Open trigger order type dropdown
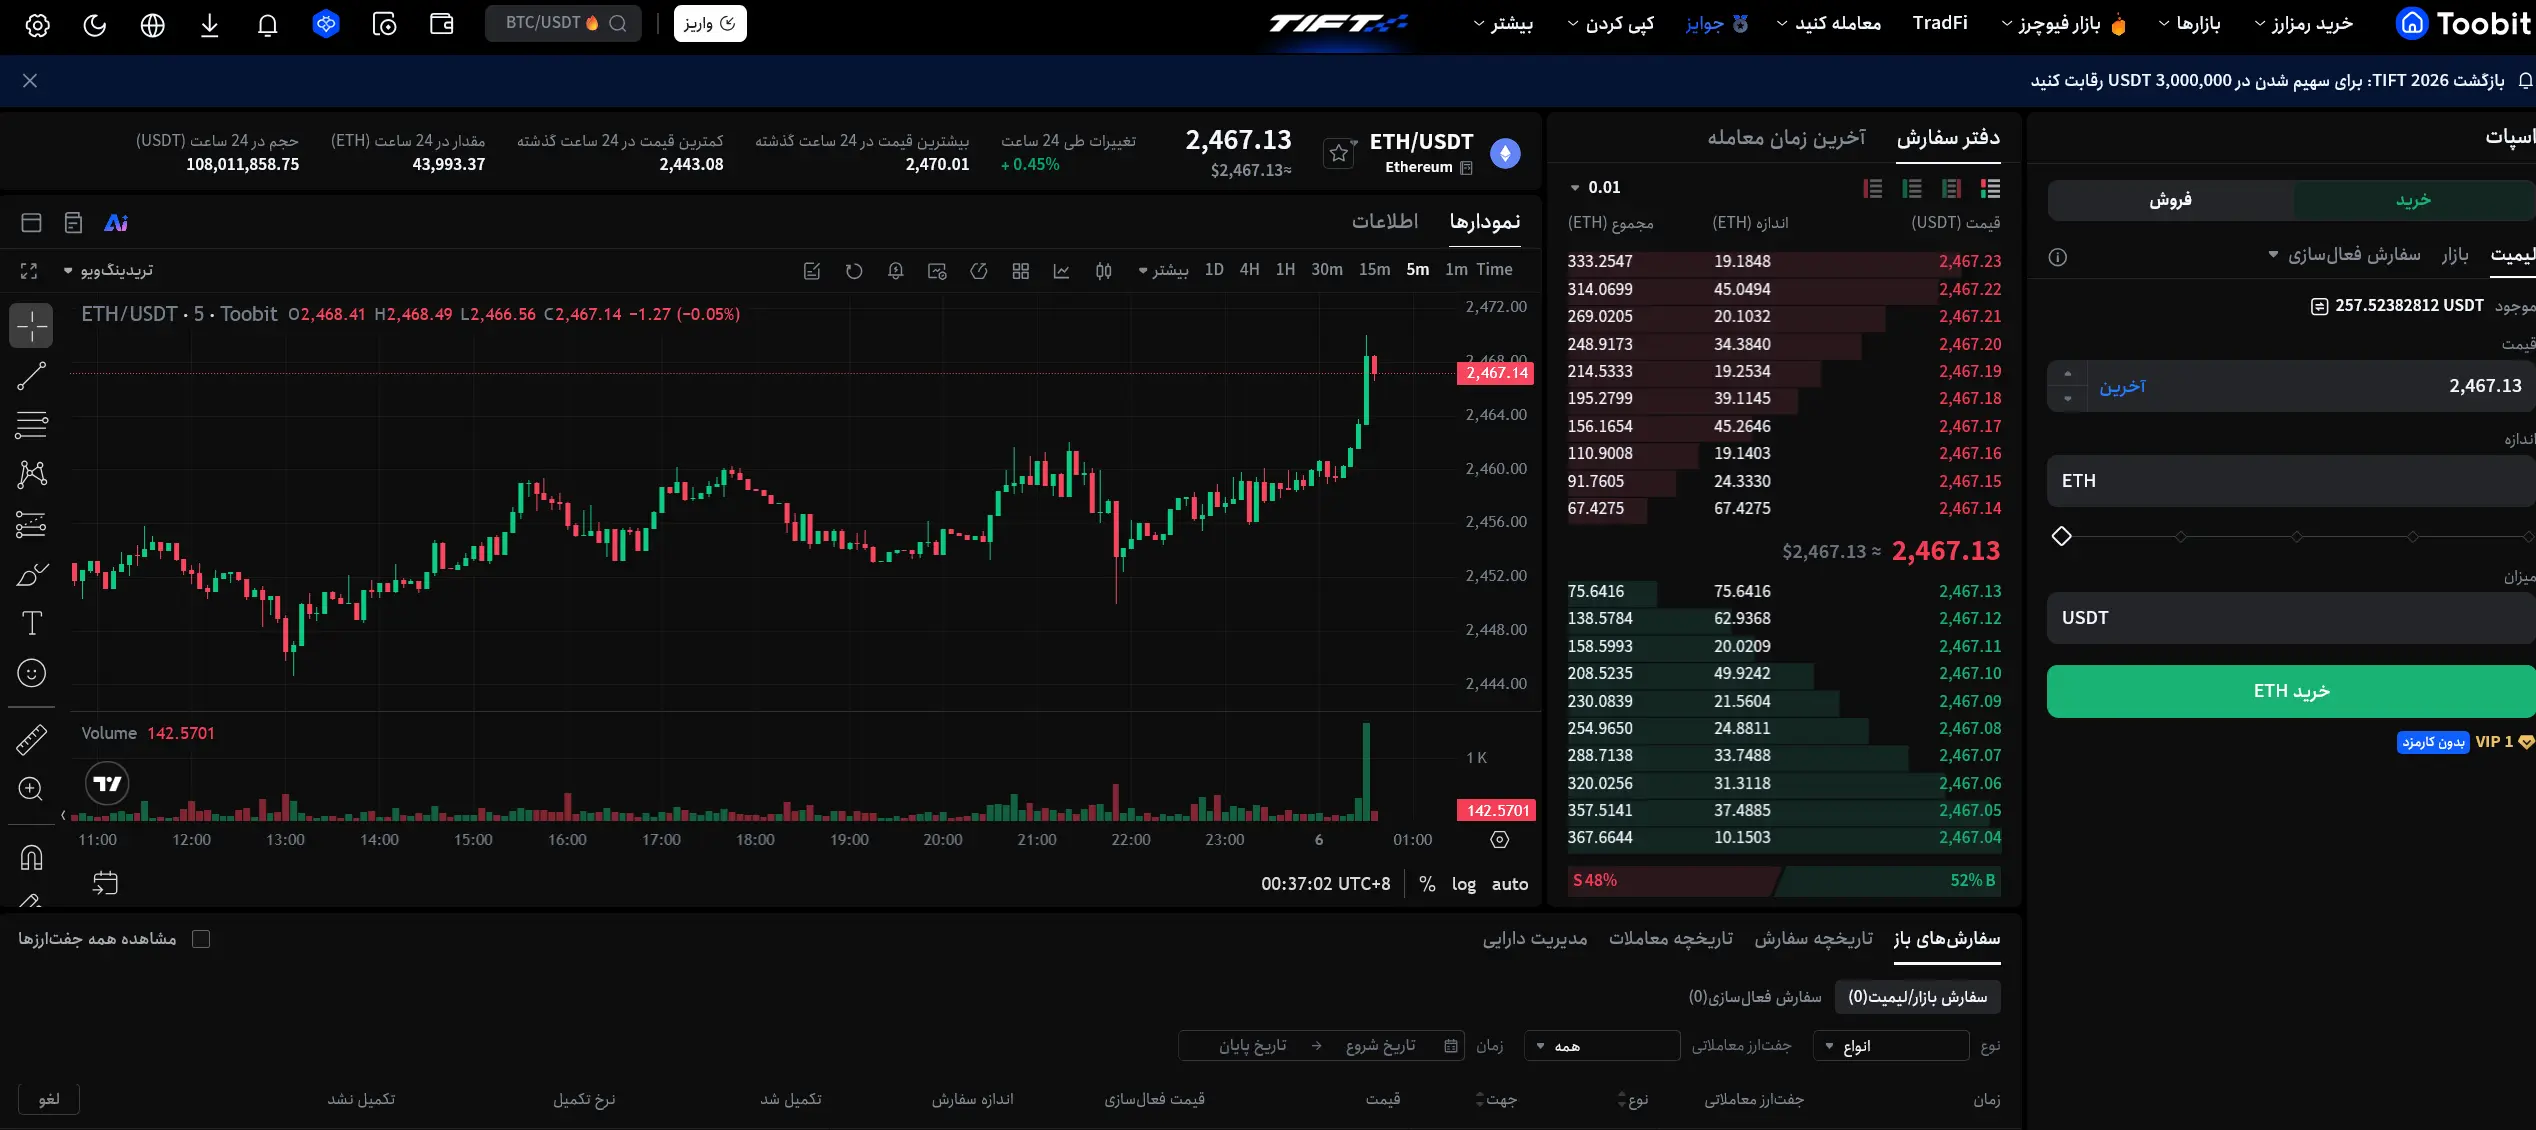The image size is (2536, 1130). 2344,255
